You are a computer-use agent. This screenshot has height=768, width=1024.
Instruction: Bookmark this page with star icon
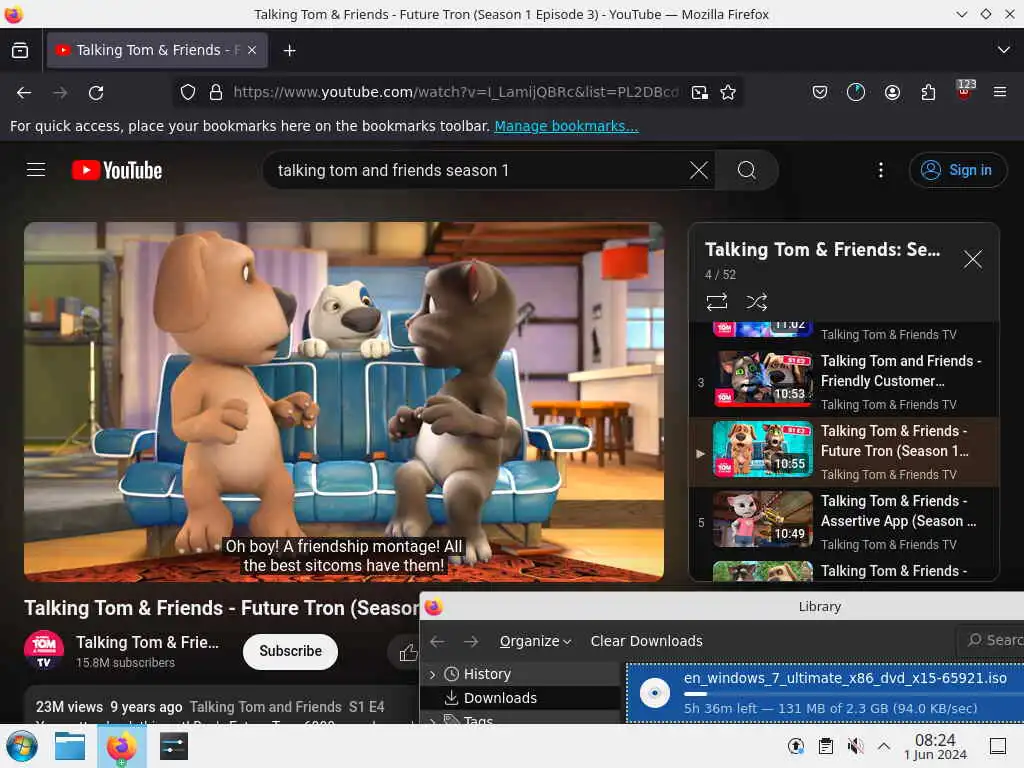pyautogui.click(x=728, y=93)
